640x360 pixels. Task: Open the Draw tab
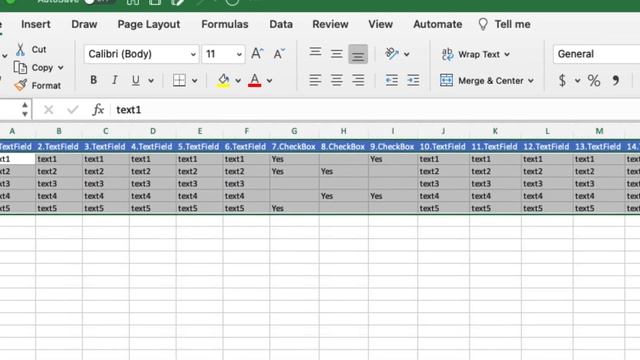(84, 24)
